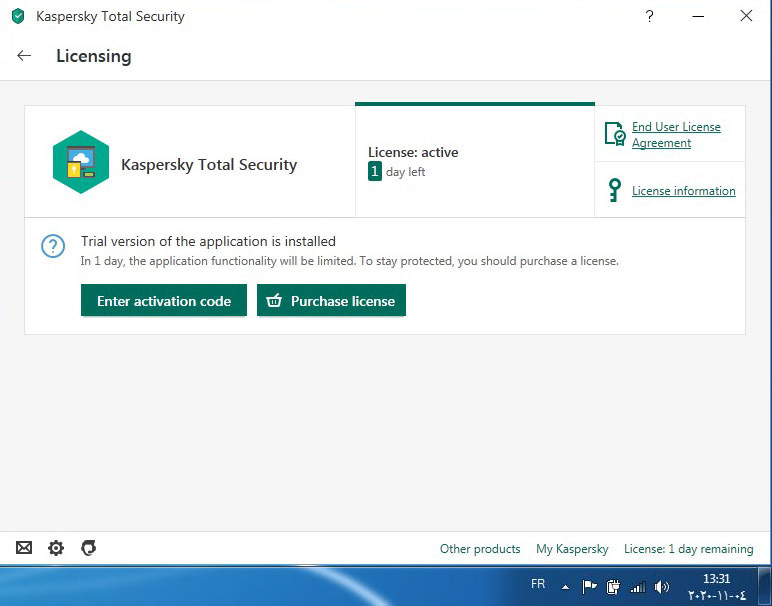Click the Show desktop strip at the taskbar end
Viewport: 772px width, 606px height.
coord(766,586)
